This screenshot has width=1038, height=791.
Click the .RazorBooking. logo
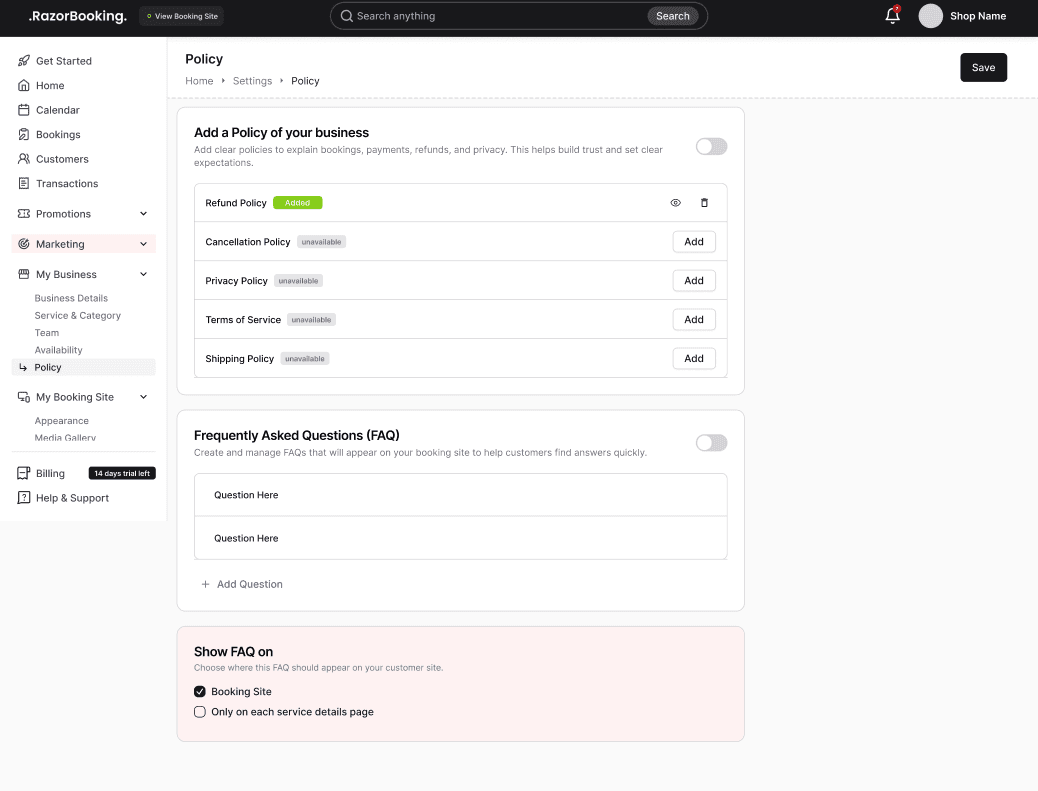click(77, 16)
